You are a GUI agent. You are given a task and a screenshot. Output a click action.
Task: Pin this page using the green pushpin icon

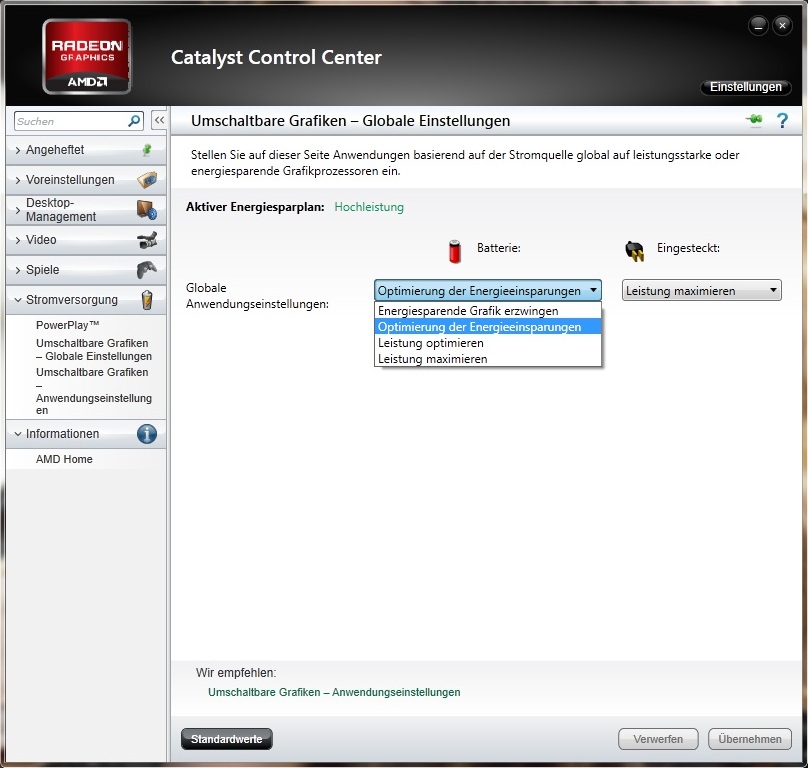(754, 120)
